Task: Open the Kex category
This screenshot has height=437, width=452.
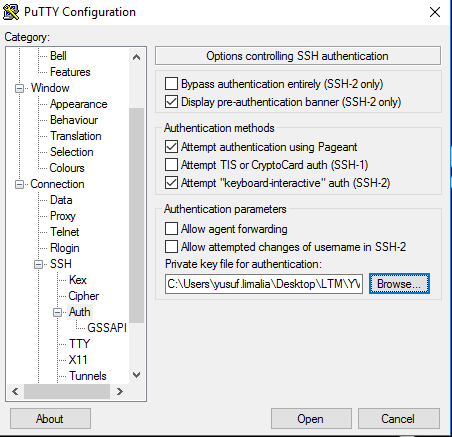Action: point(78,280)
